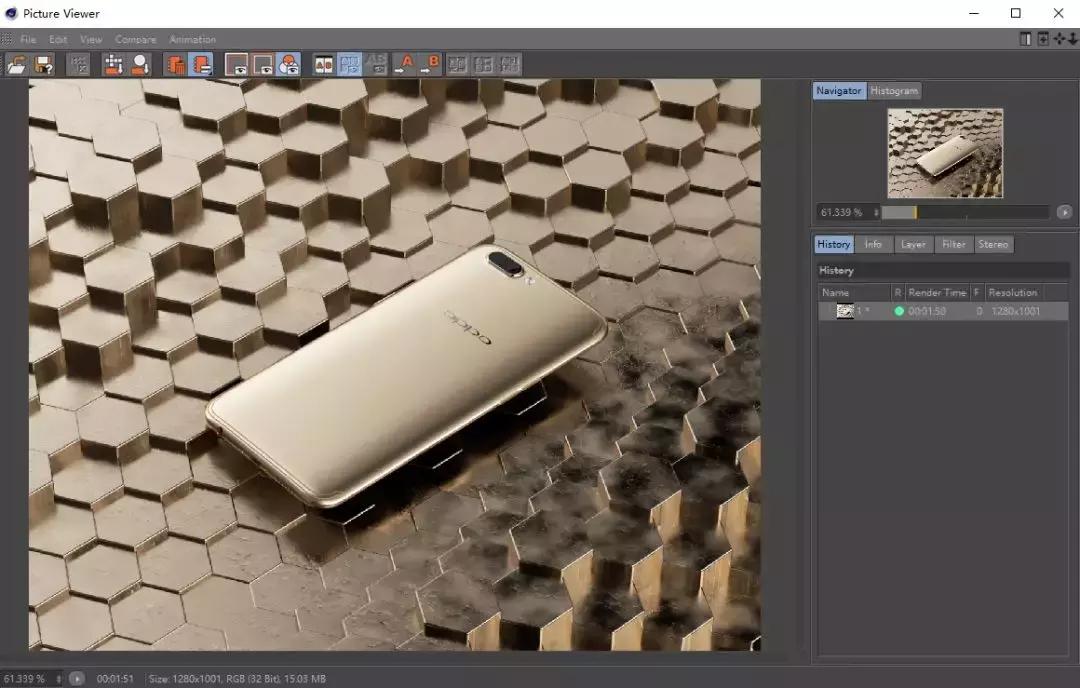Click the Set as B compare icon
Viewport: 1080px width, 688px height.
coord(429,65)
